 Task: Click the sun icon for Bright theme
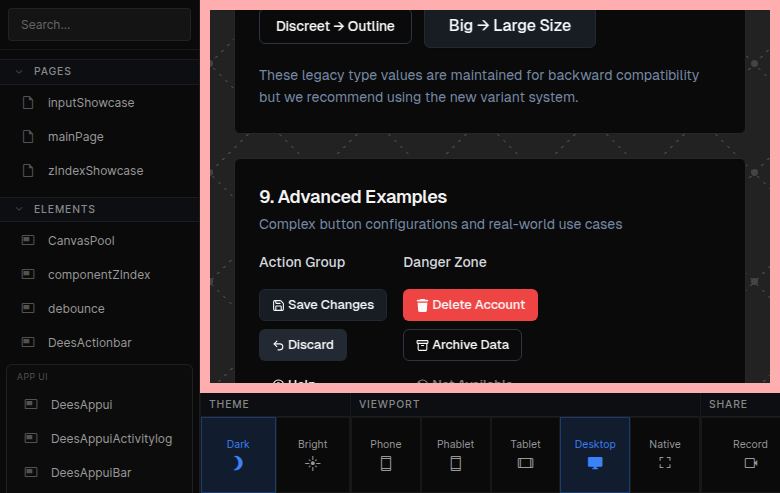pos(312,463)
